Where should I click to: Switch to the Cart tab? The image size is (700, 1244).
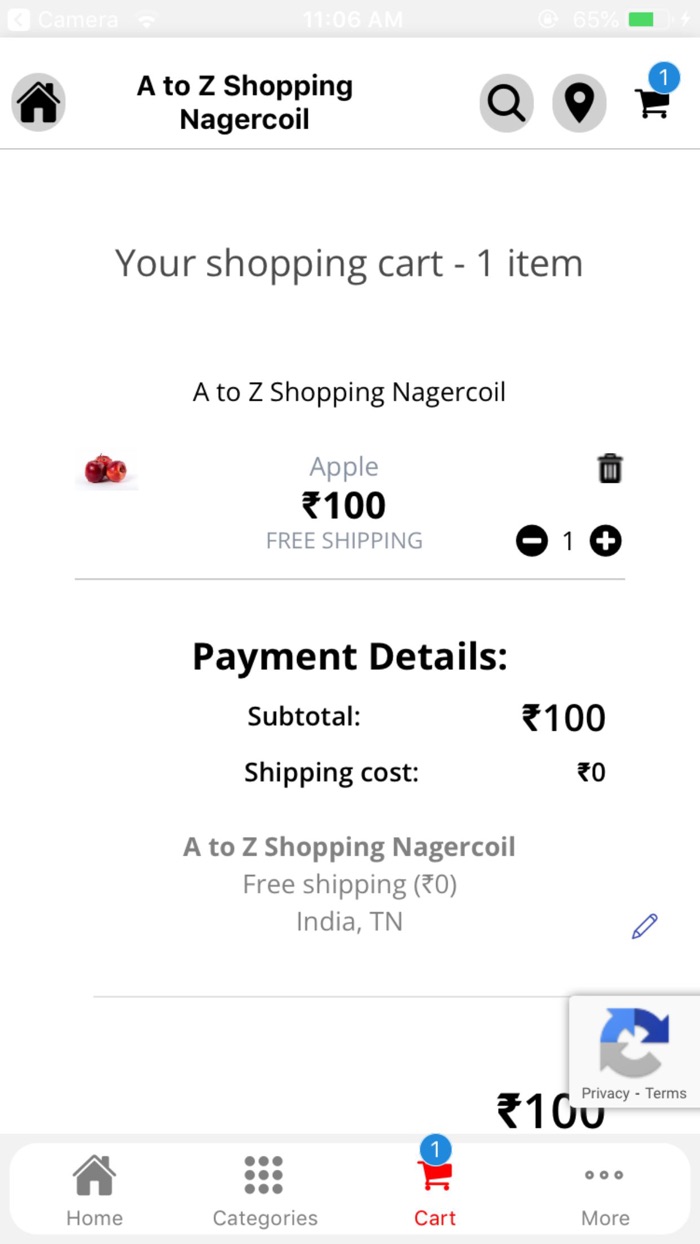point(435,1188)
